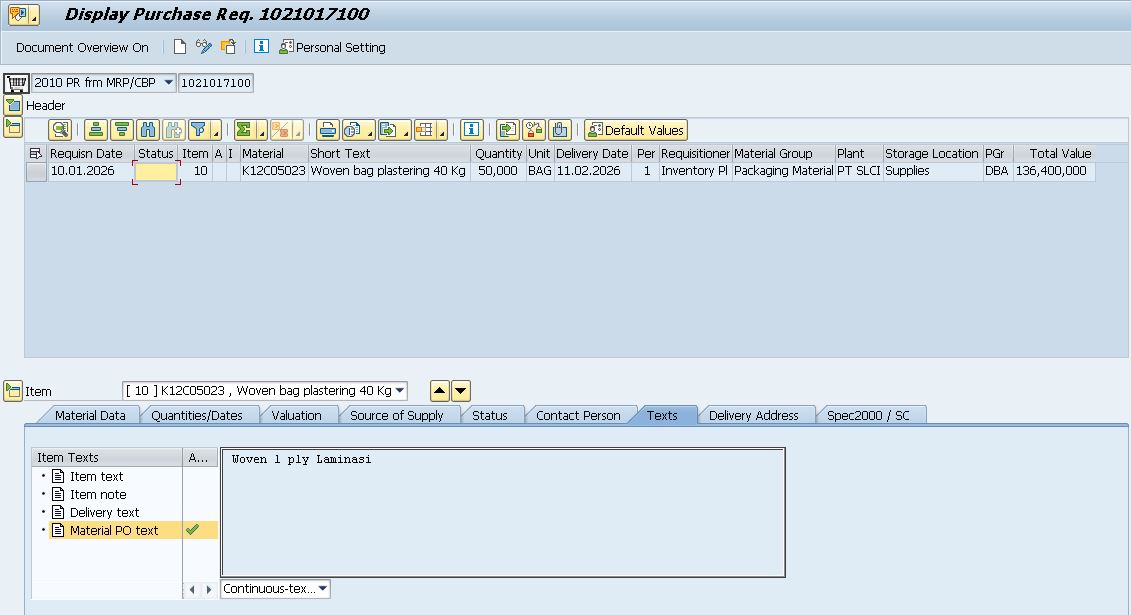Switch to the Source of Supply tab

coord(397,415)
